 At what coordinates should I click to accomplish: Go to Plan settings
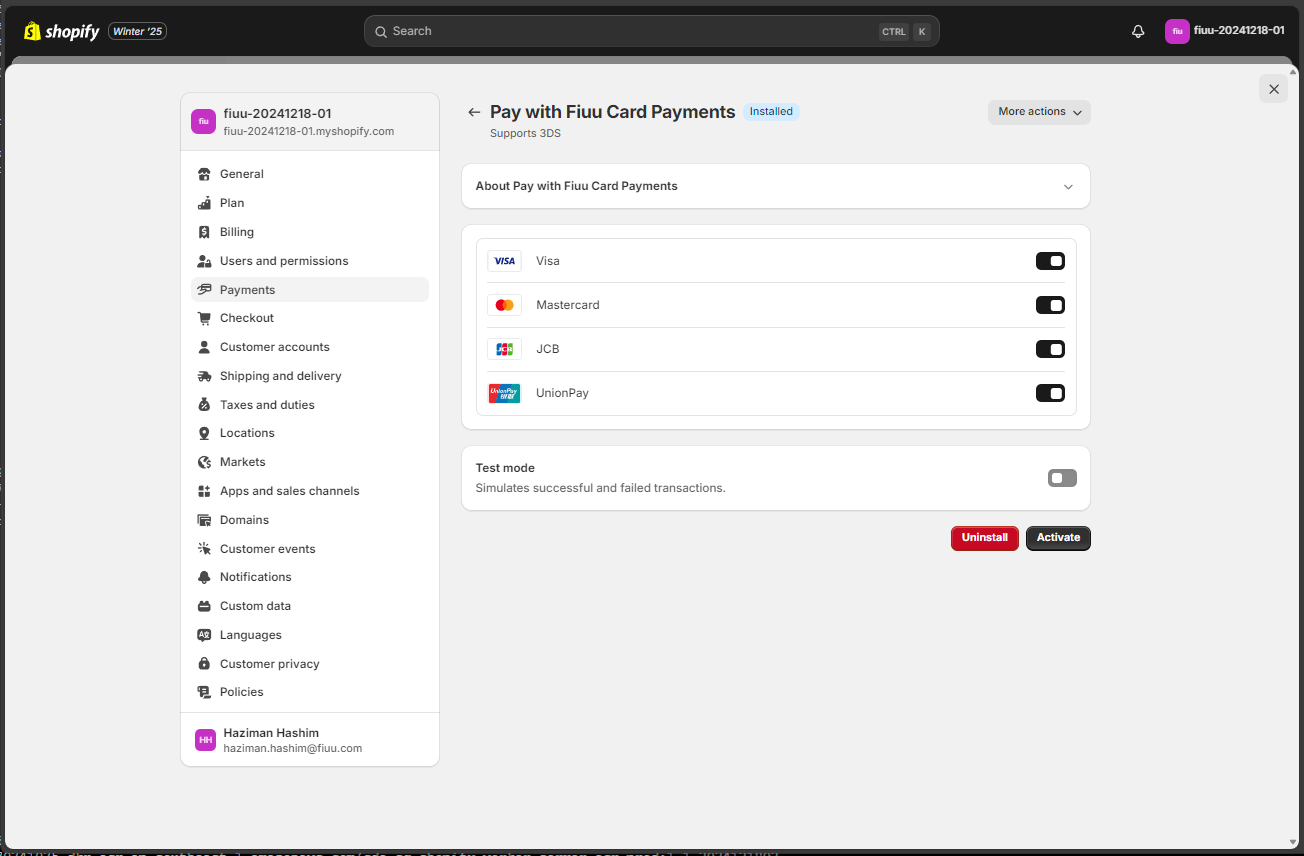tap(310, 203)
